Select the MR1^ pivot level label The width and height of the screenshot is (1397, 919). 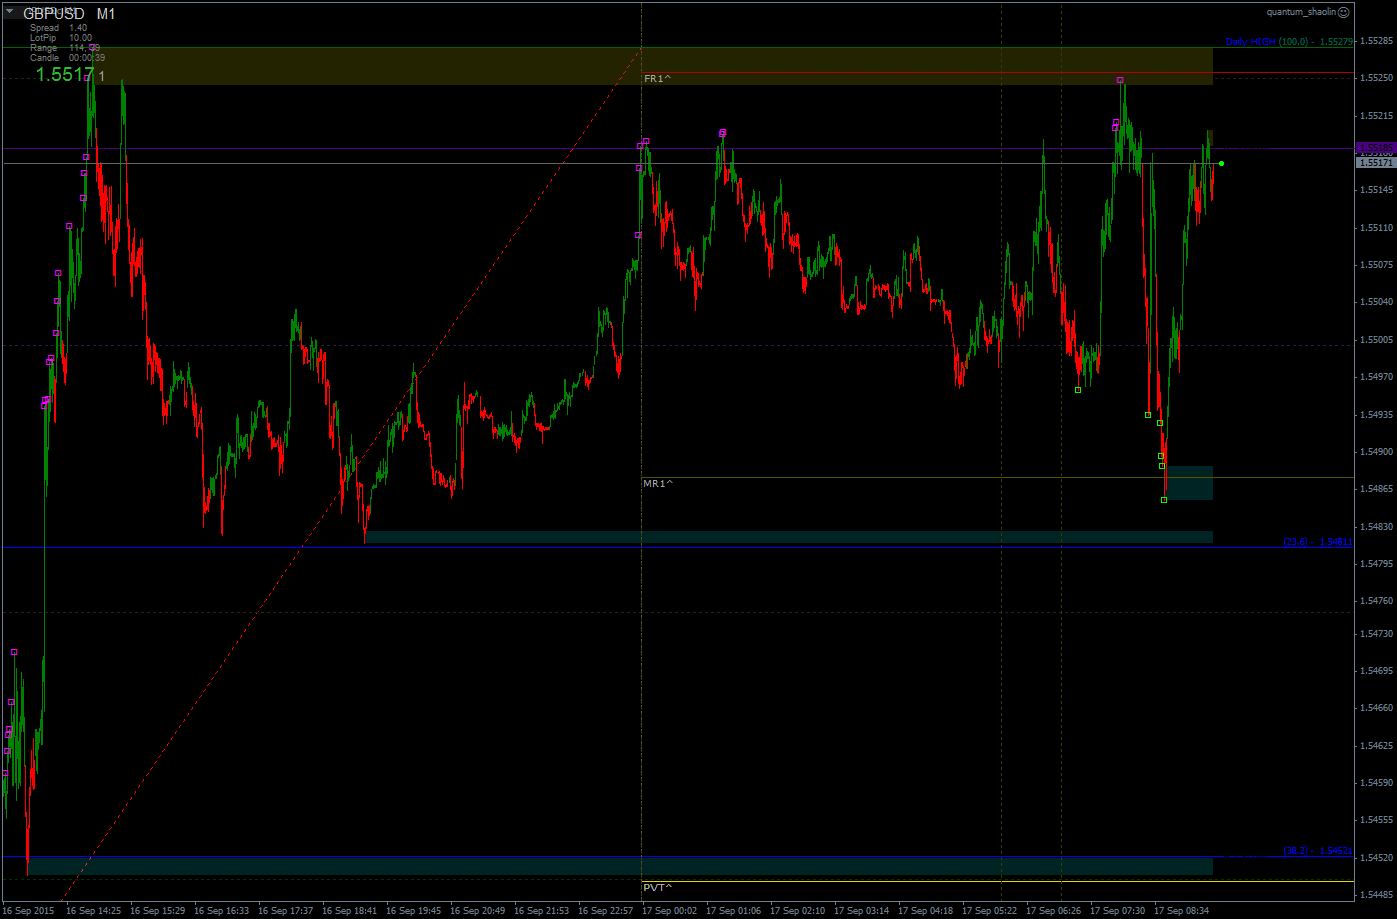point(657,483)
